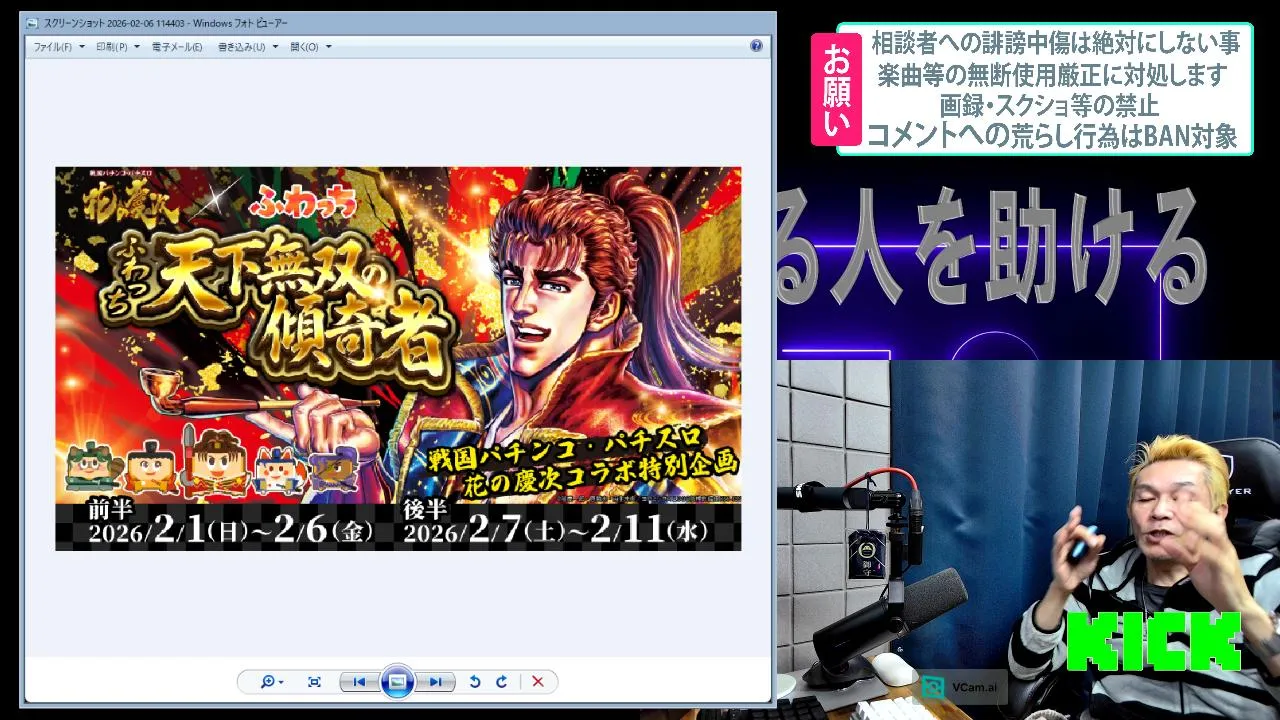1280x720 pixels.
Task: Open the 印刷(P) menu
Action: 116,47
